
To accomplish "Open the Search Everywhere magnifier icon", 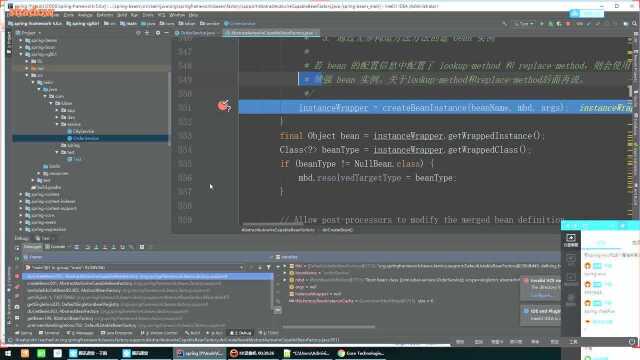I will pyautogui.click(x=634, y=24).
